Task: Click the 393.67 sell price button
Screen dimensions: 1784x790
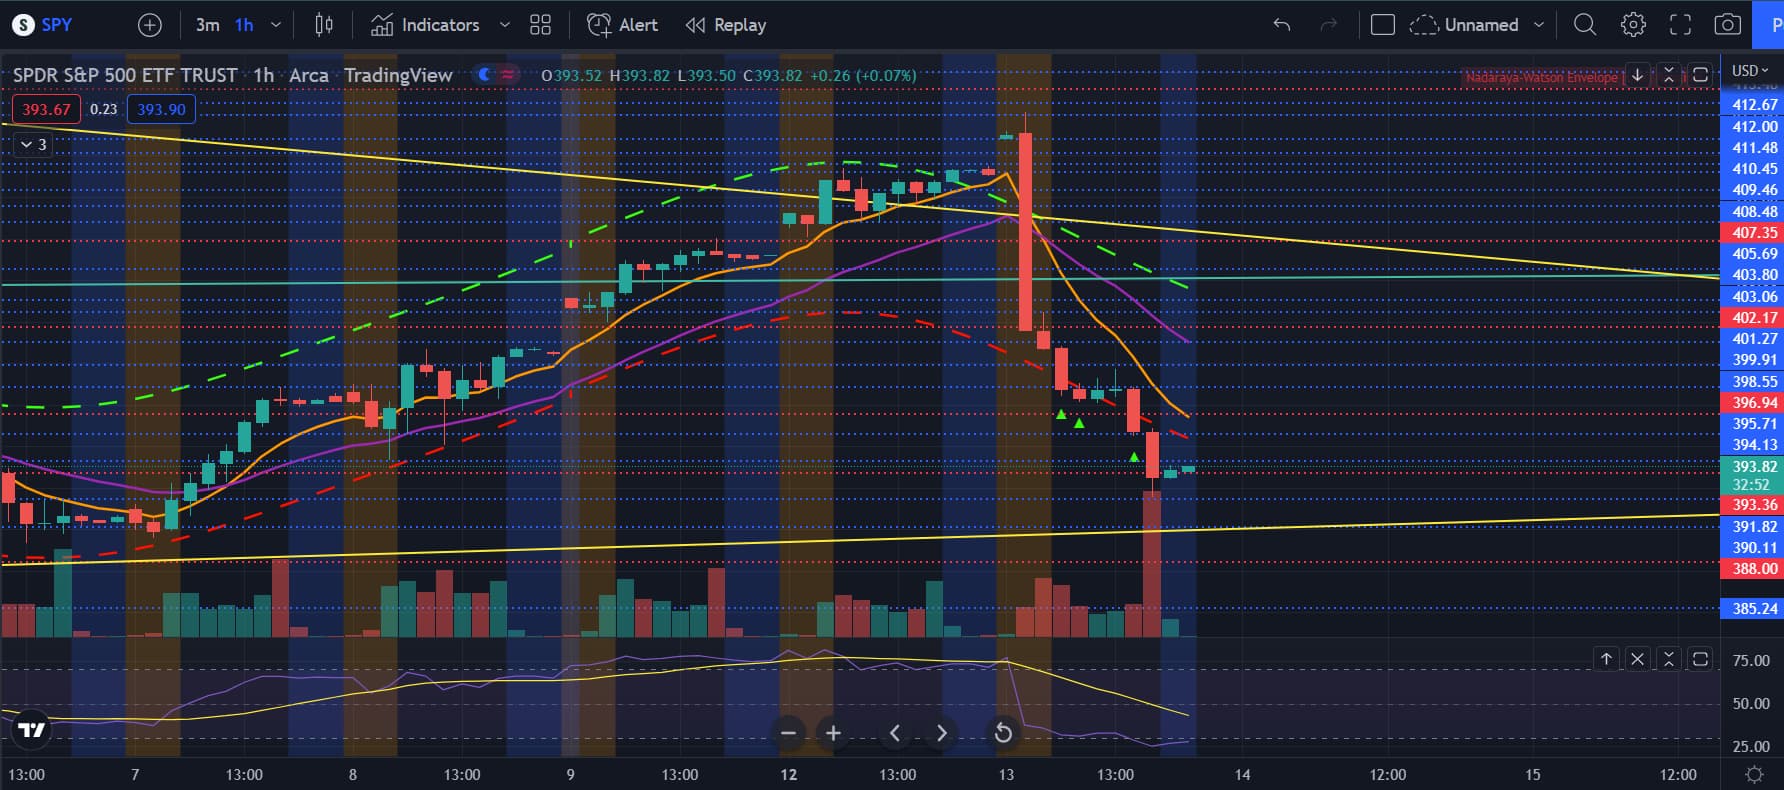Action: 47,109
